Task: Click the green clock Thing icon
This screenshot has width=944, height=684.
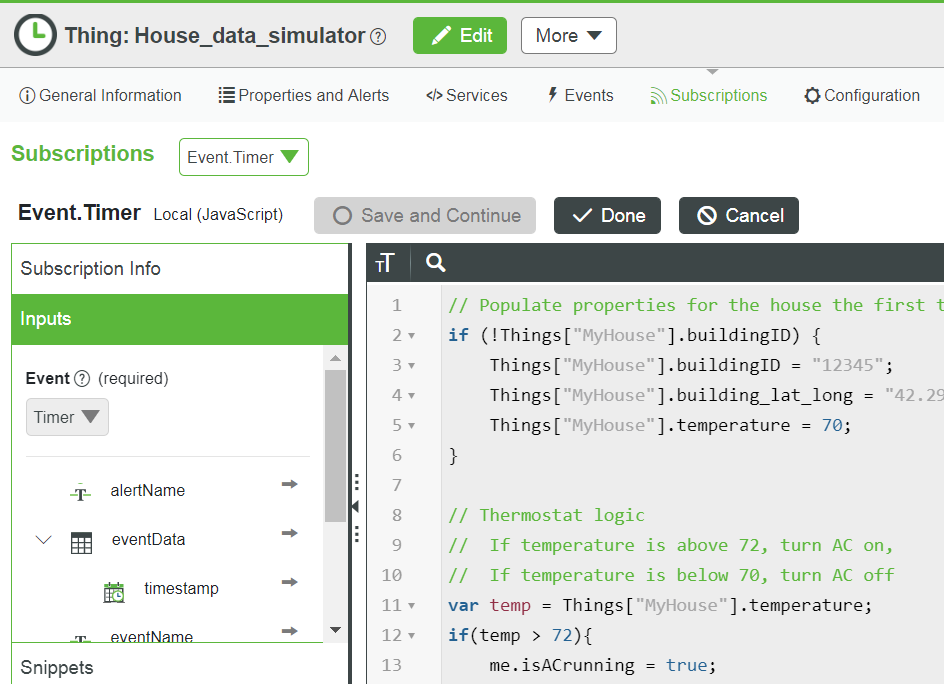Action: pos(35,35)
